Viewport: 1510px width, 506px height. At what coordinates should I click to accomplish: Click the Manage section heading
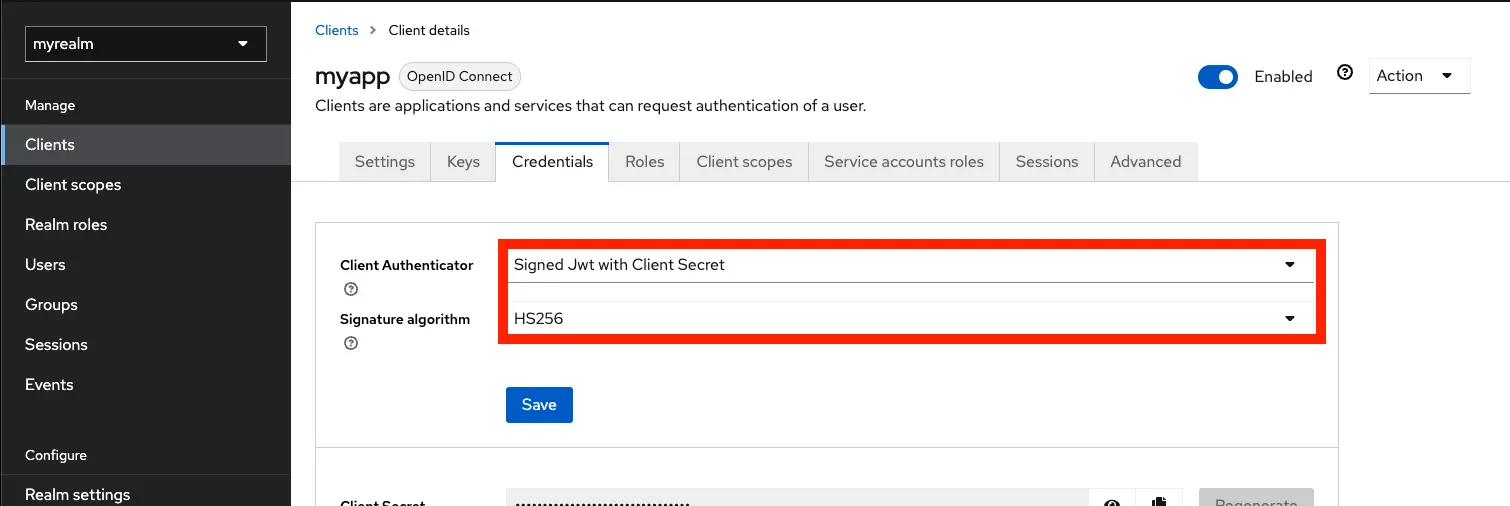pyautogui.click(x=50, y=105)
